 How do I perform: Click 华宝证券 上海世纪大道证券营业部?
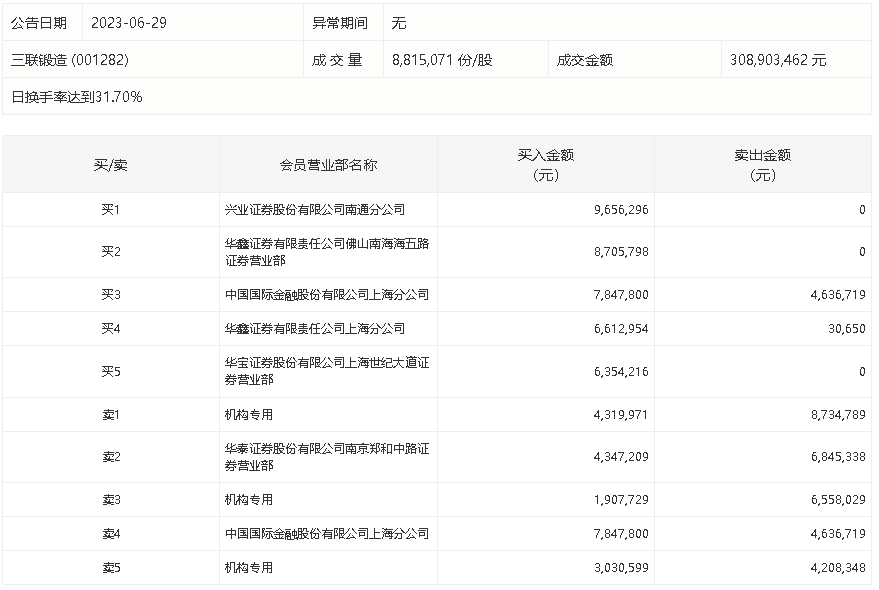click(327, 371)
